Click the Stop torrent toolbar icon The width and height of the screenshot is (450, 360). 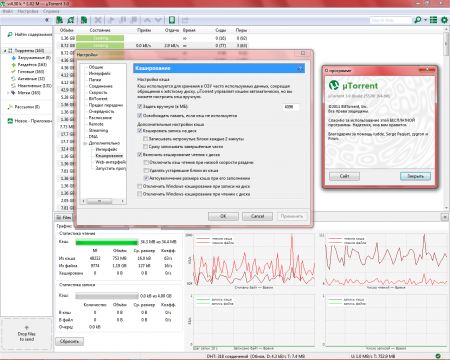tap(134, 20)
